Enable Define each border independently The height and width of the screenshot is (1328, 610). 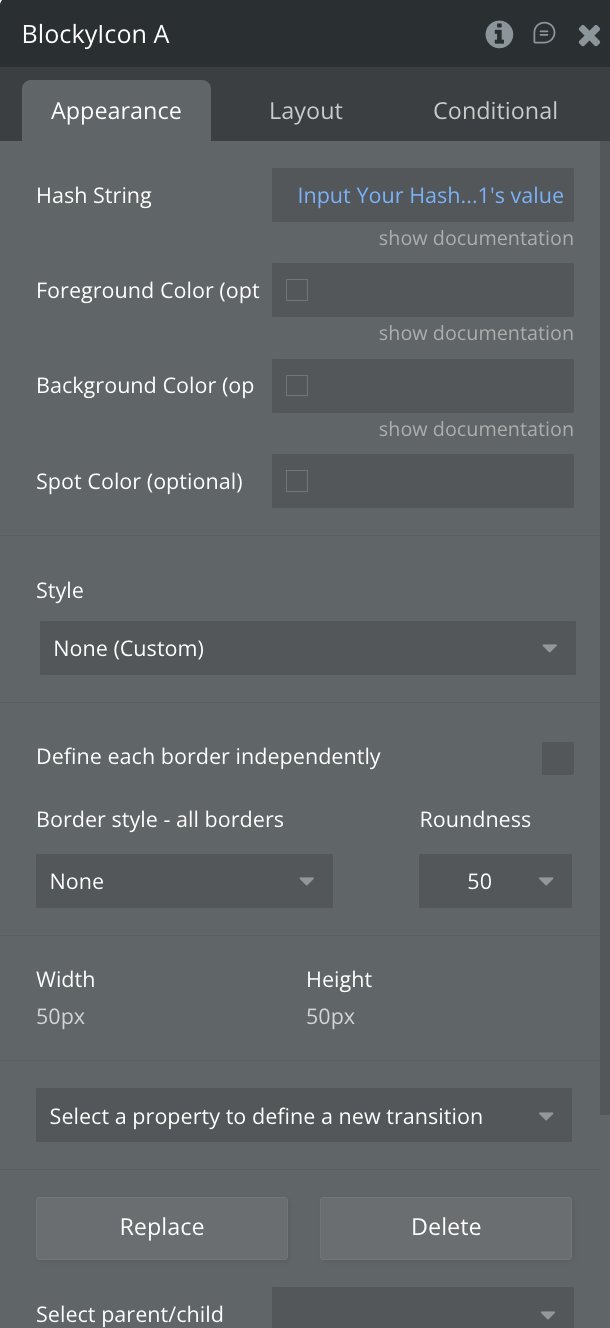(557, 758)
